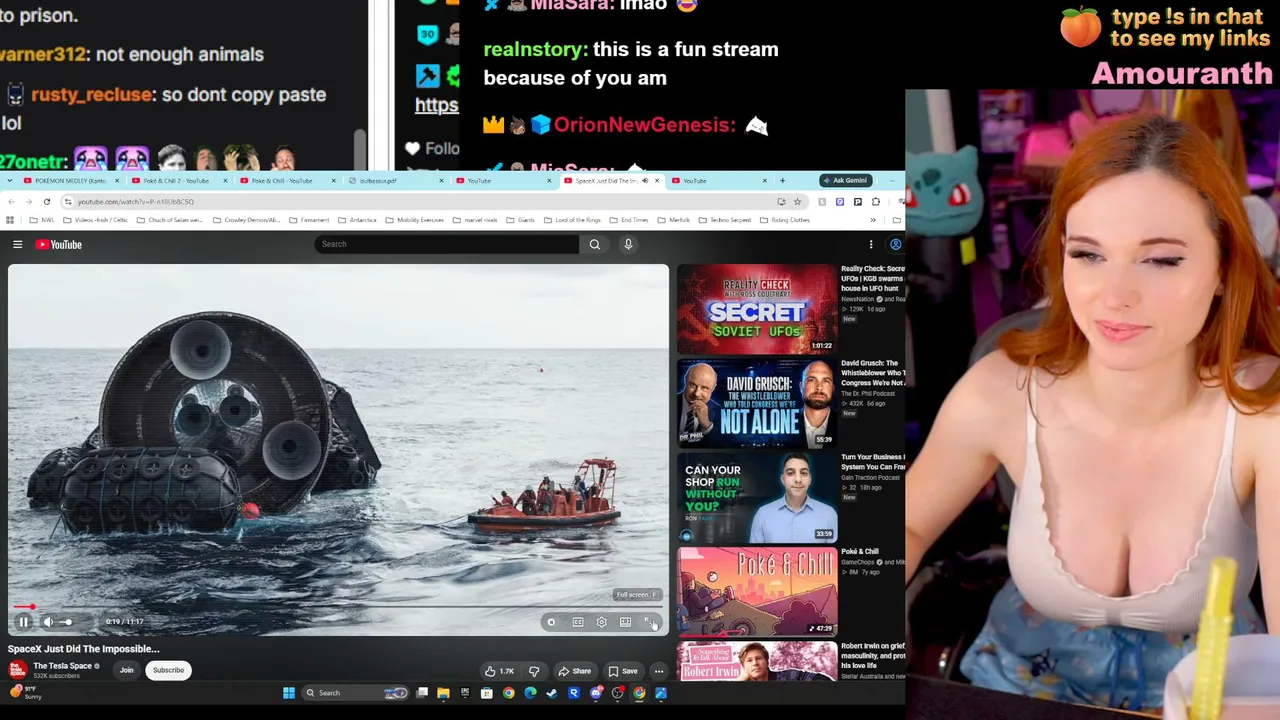
Task: Open Microsoft Edge from the taskbar
Action: click(x=530, y=693)
